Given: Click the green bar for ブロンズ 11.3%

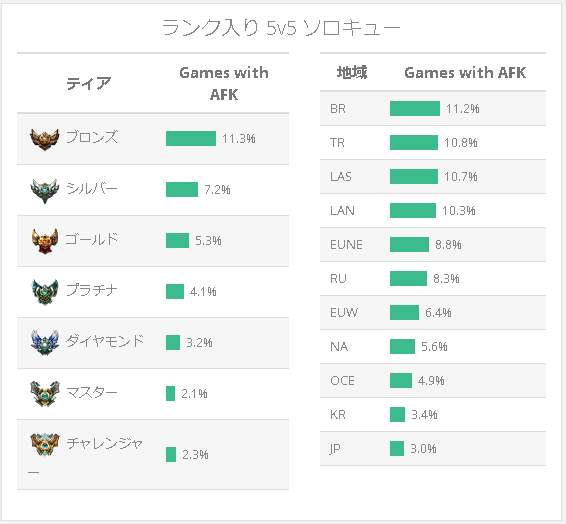Looking at the screenshot, I should 191,139.
